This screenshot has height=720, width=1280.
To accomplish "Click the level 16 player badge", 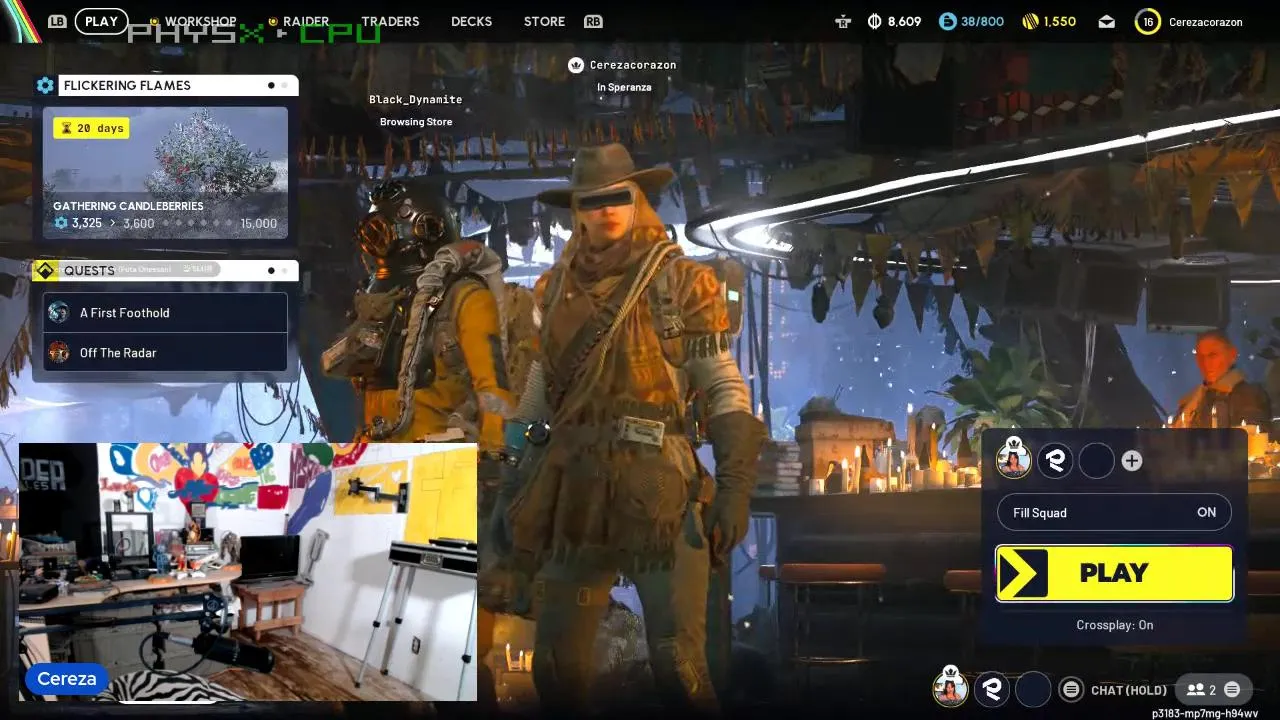I will coord(1148,21).
